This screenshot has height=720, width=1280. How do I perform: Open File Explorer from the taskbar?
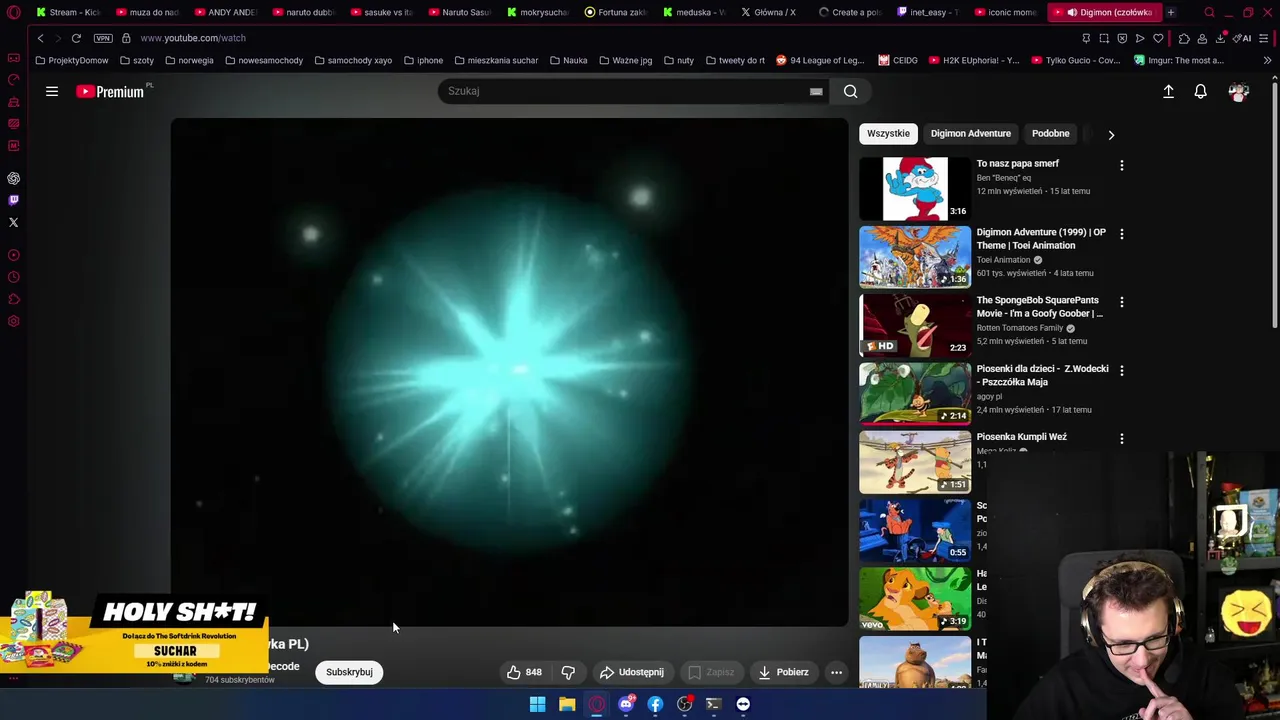[567, 704]
